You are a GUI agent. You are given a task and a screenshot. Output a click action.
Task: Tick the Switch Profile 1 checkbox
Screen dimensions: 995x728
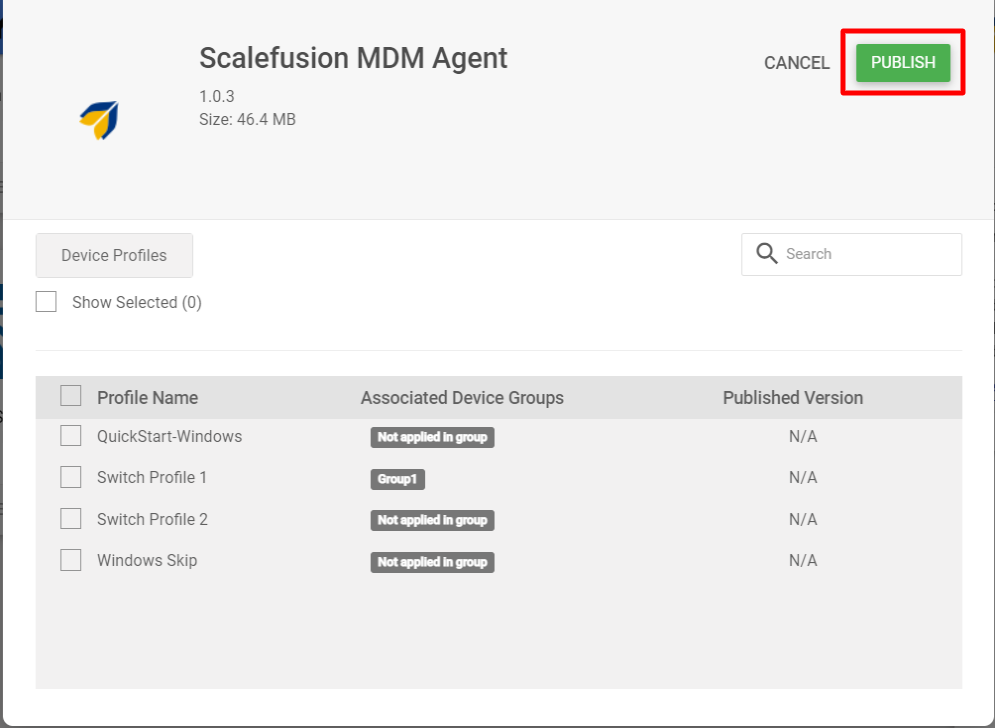[x=70, y=477]
